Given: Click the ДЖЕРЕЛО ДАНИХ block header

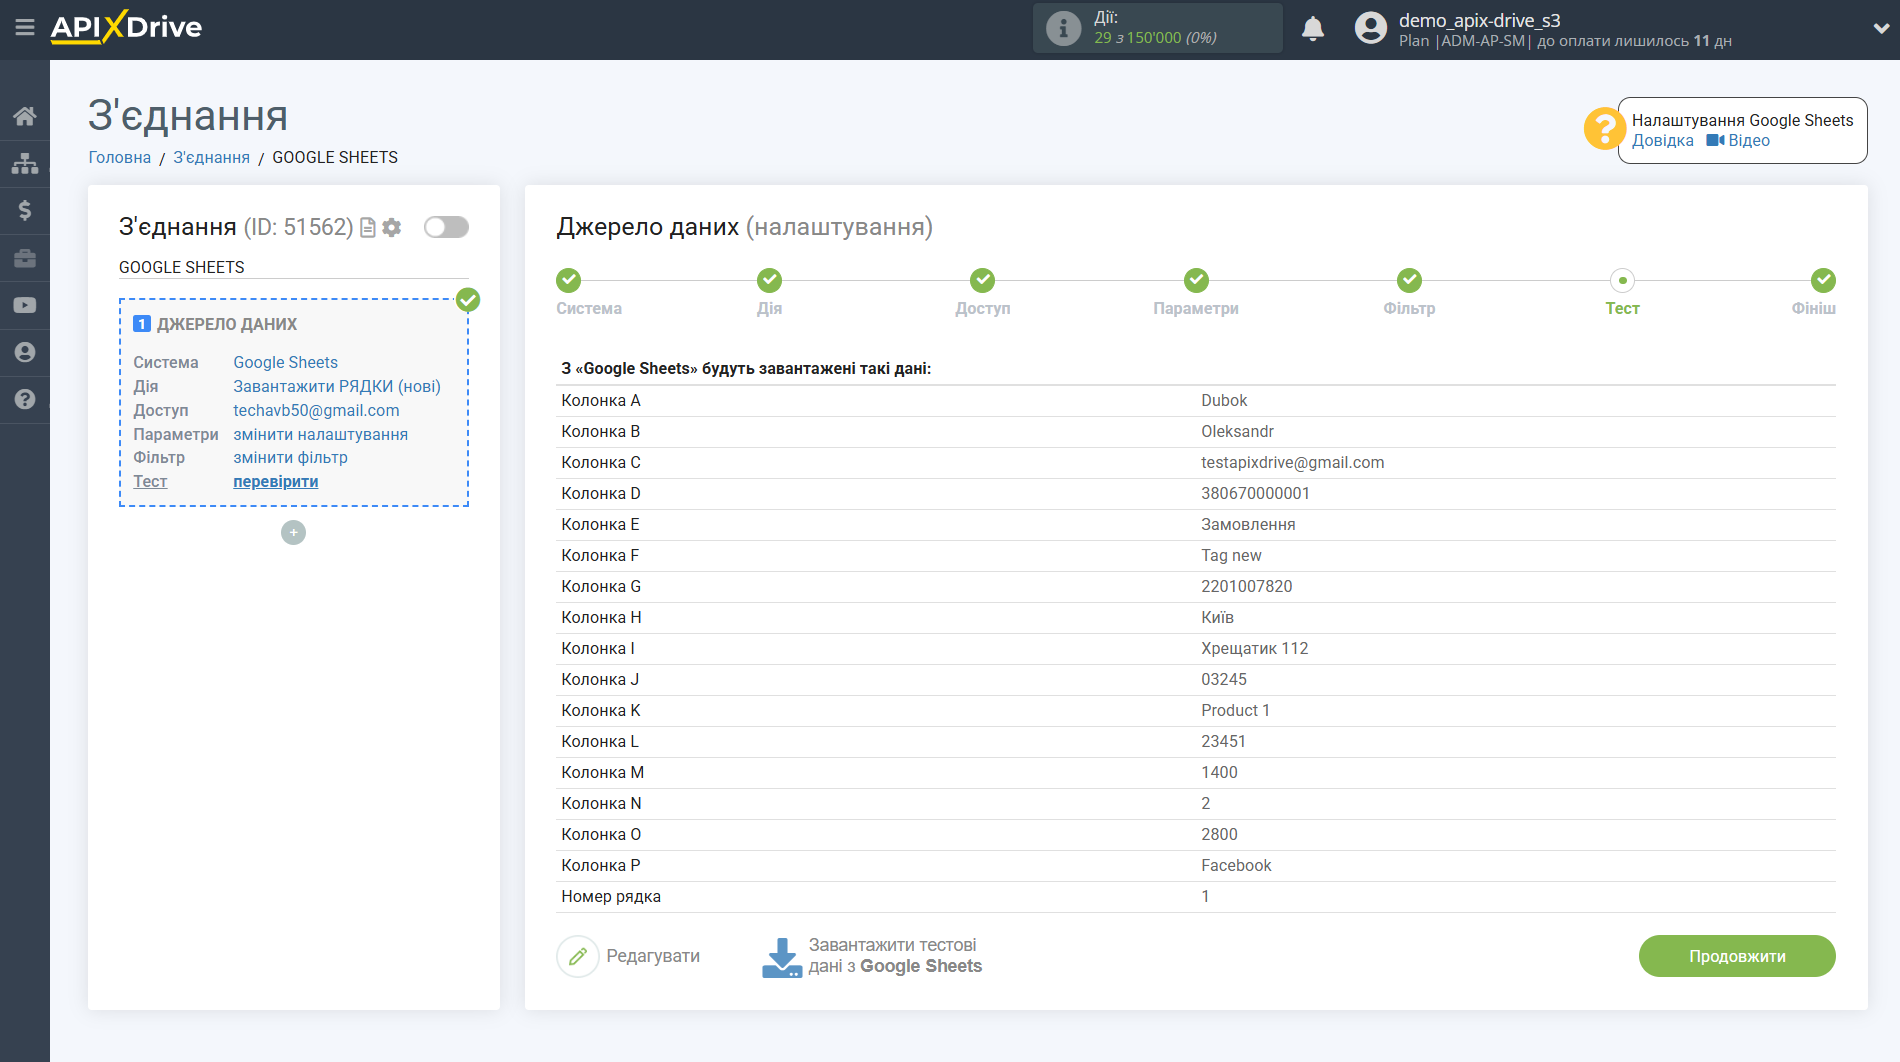Looking at the screenshot, I should pyautogui.click(x=227, y=325).
